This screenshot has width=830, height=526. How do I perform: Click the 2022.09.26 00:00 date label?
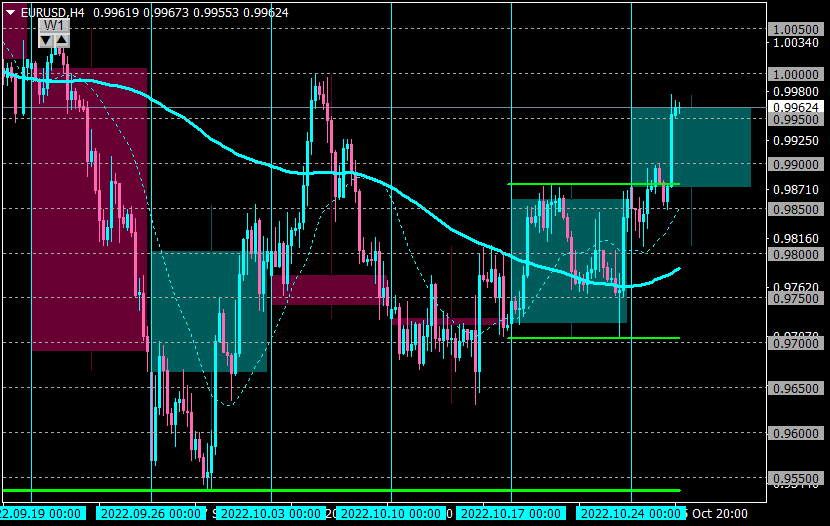point(151,513)
